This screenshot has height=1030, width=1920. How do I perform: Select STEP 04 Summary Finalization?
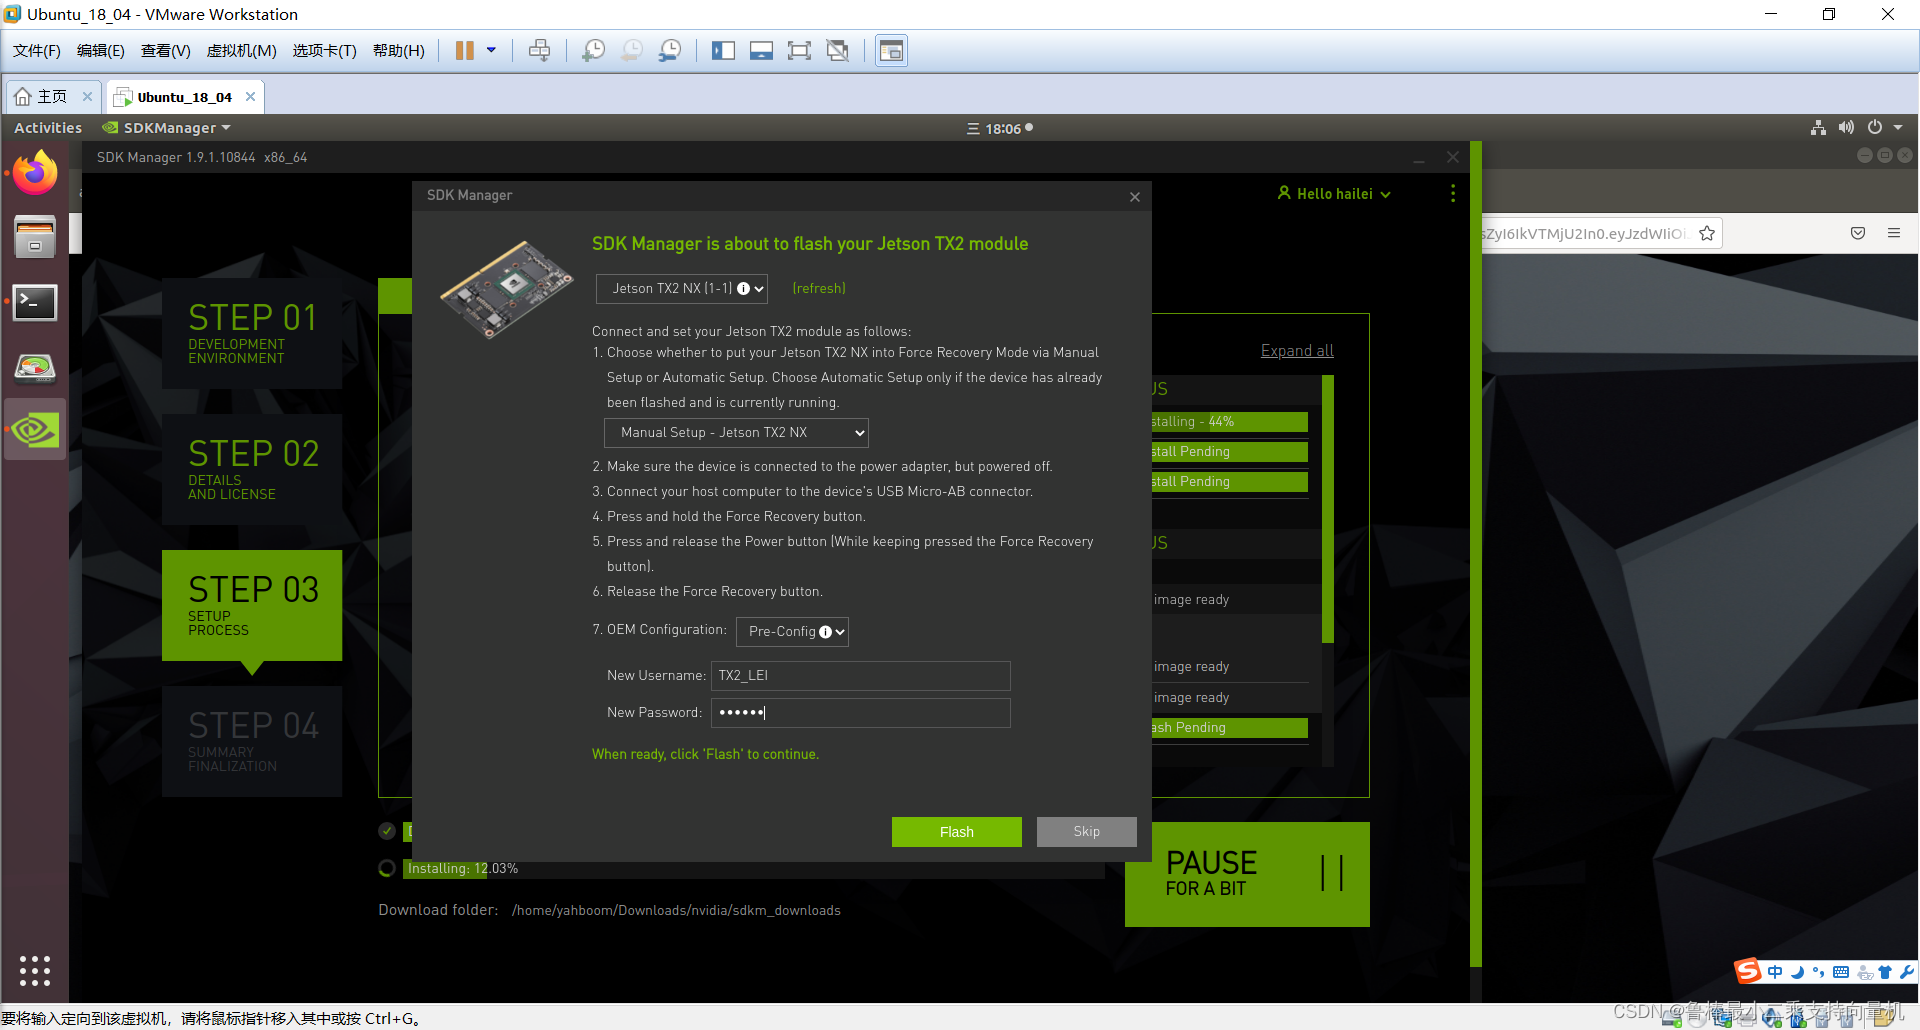(252, 741)
